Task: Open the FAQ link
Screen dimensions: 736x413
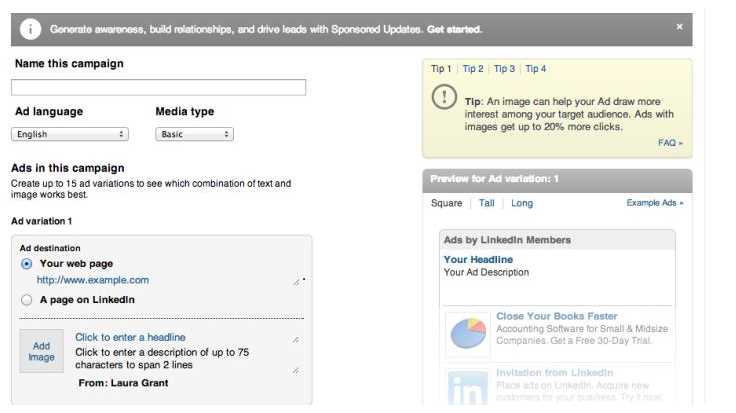Action: click(670, 143)
